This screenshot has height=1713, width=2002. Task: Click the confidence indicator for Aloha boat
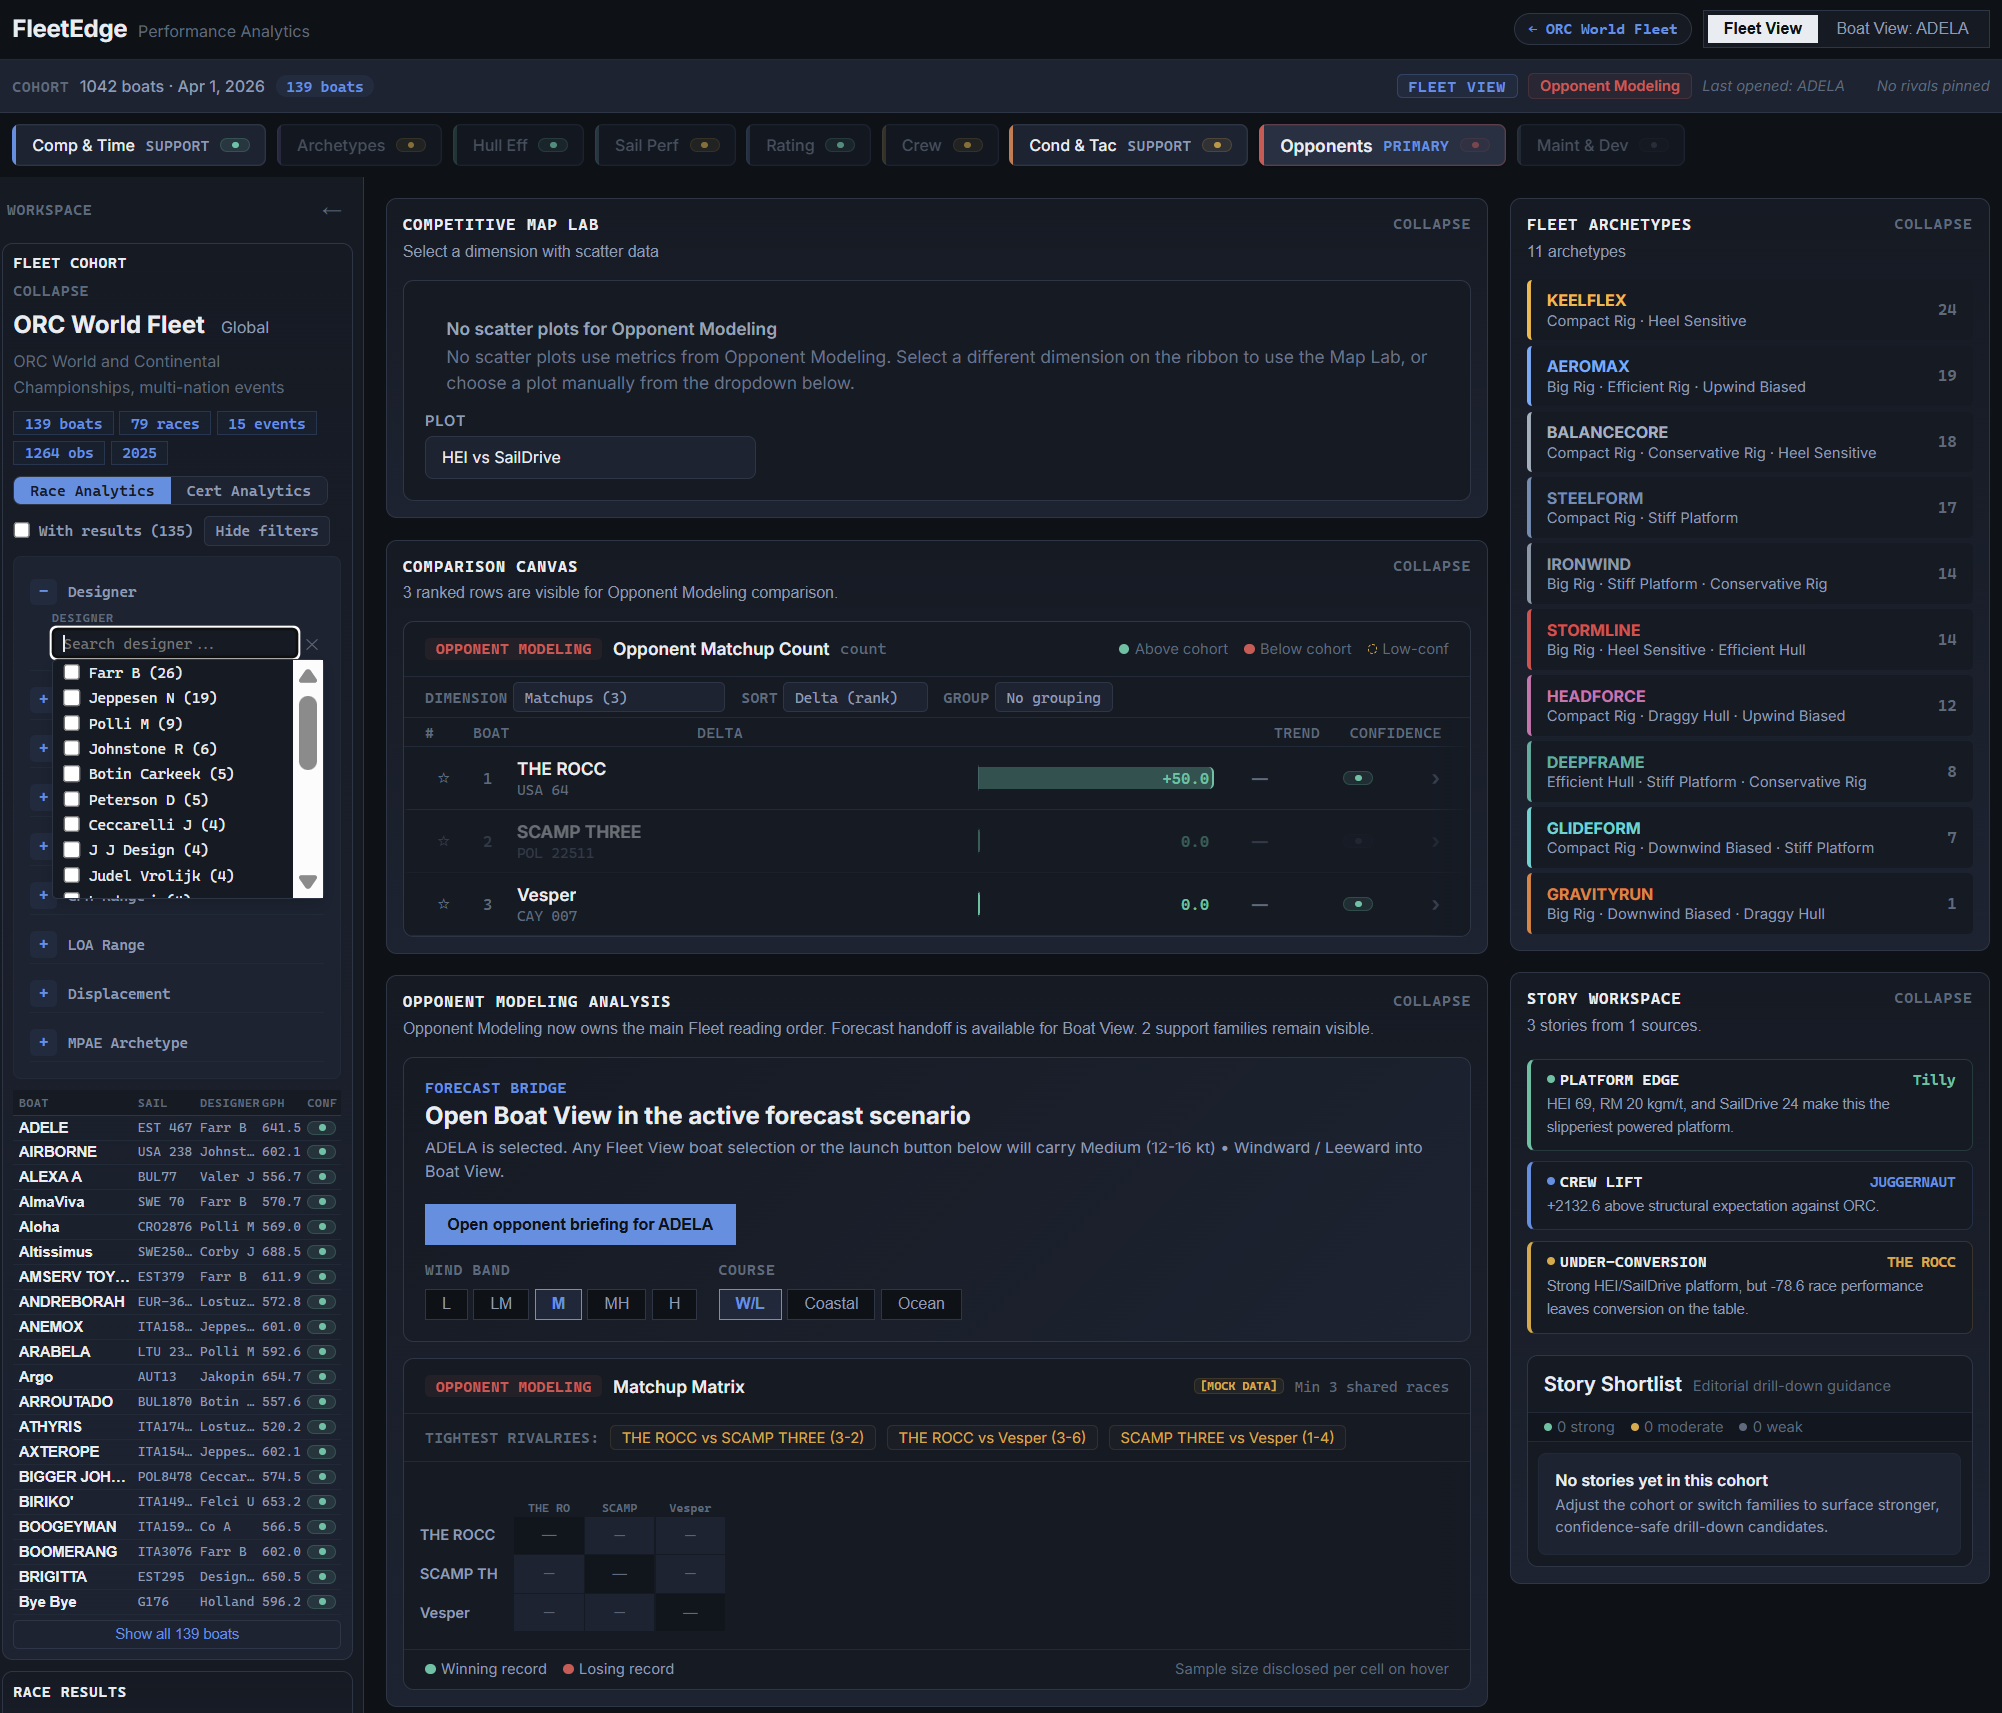[322, 1227]
